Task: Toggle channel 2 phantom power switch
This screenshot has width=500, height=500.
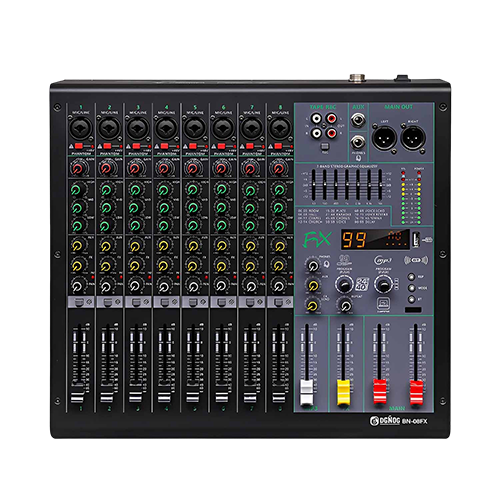Action: coord(107,146)
